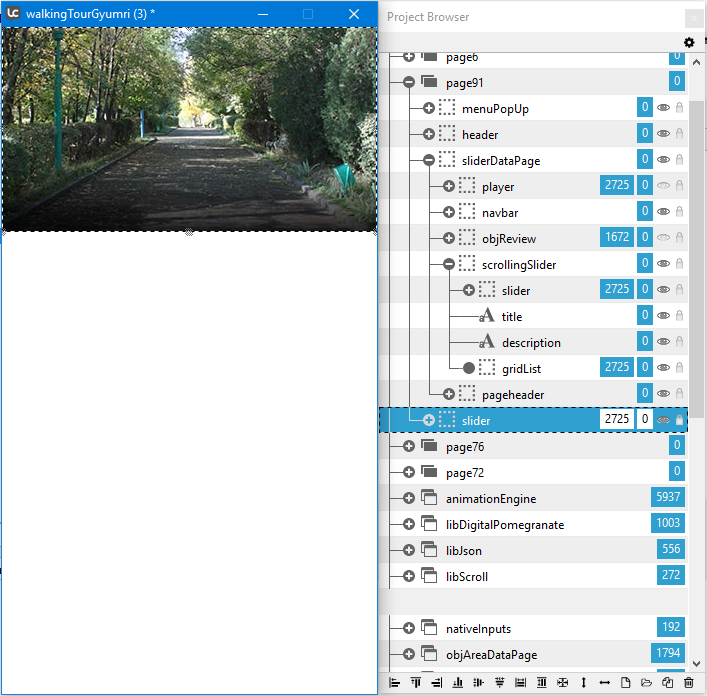Screen dimensions: 707x696
Task: Click the delete trash can icon
Action: 688,683
